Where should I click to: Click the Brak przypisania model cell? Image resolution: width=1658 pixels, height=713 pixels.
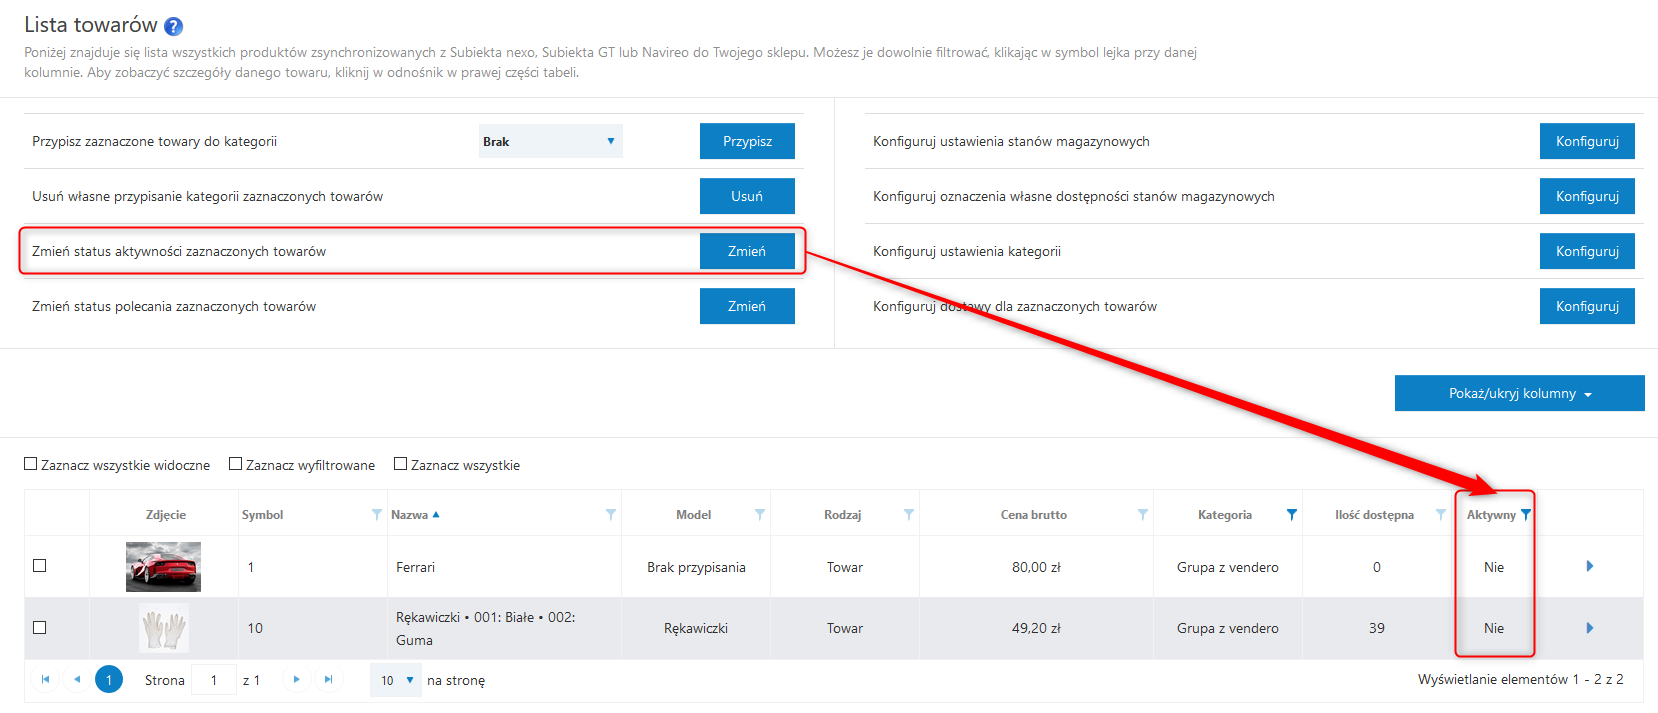696,567
